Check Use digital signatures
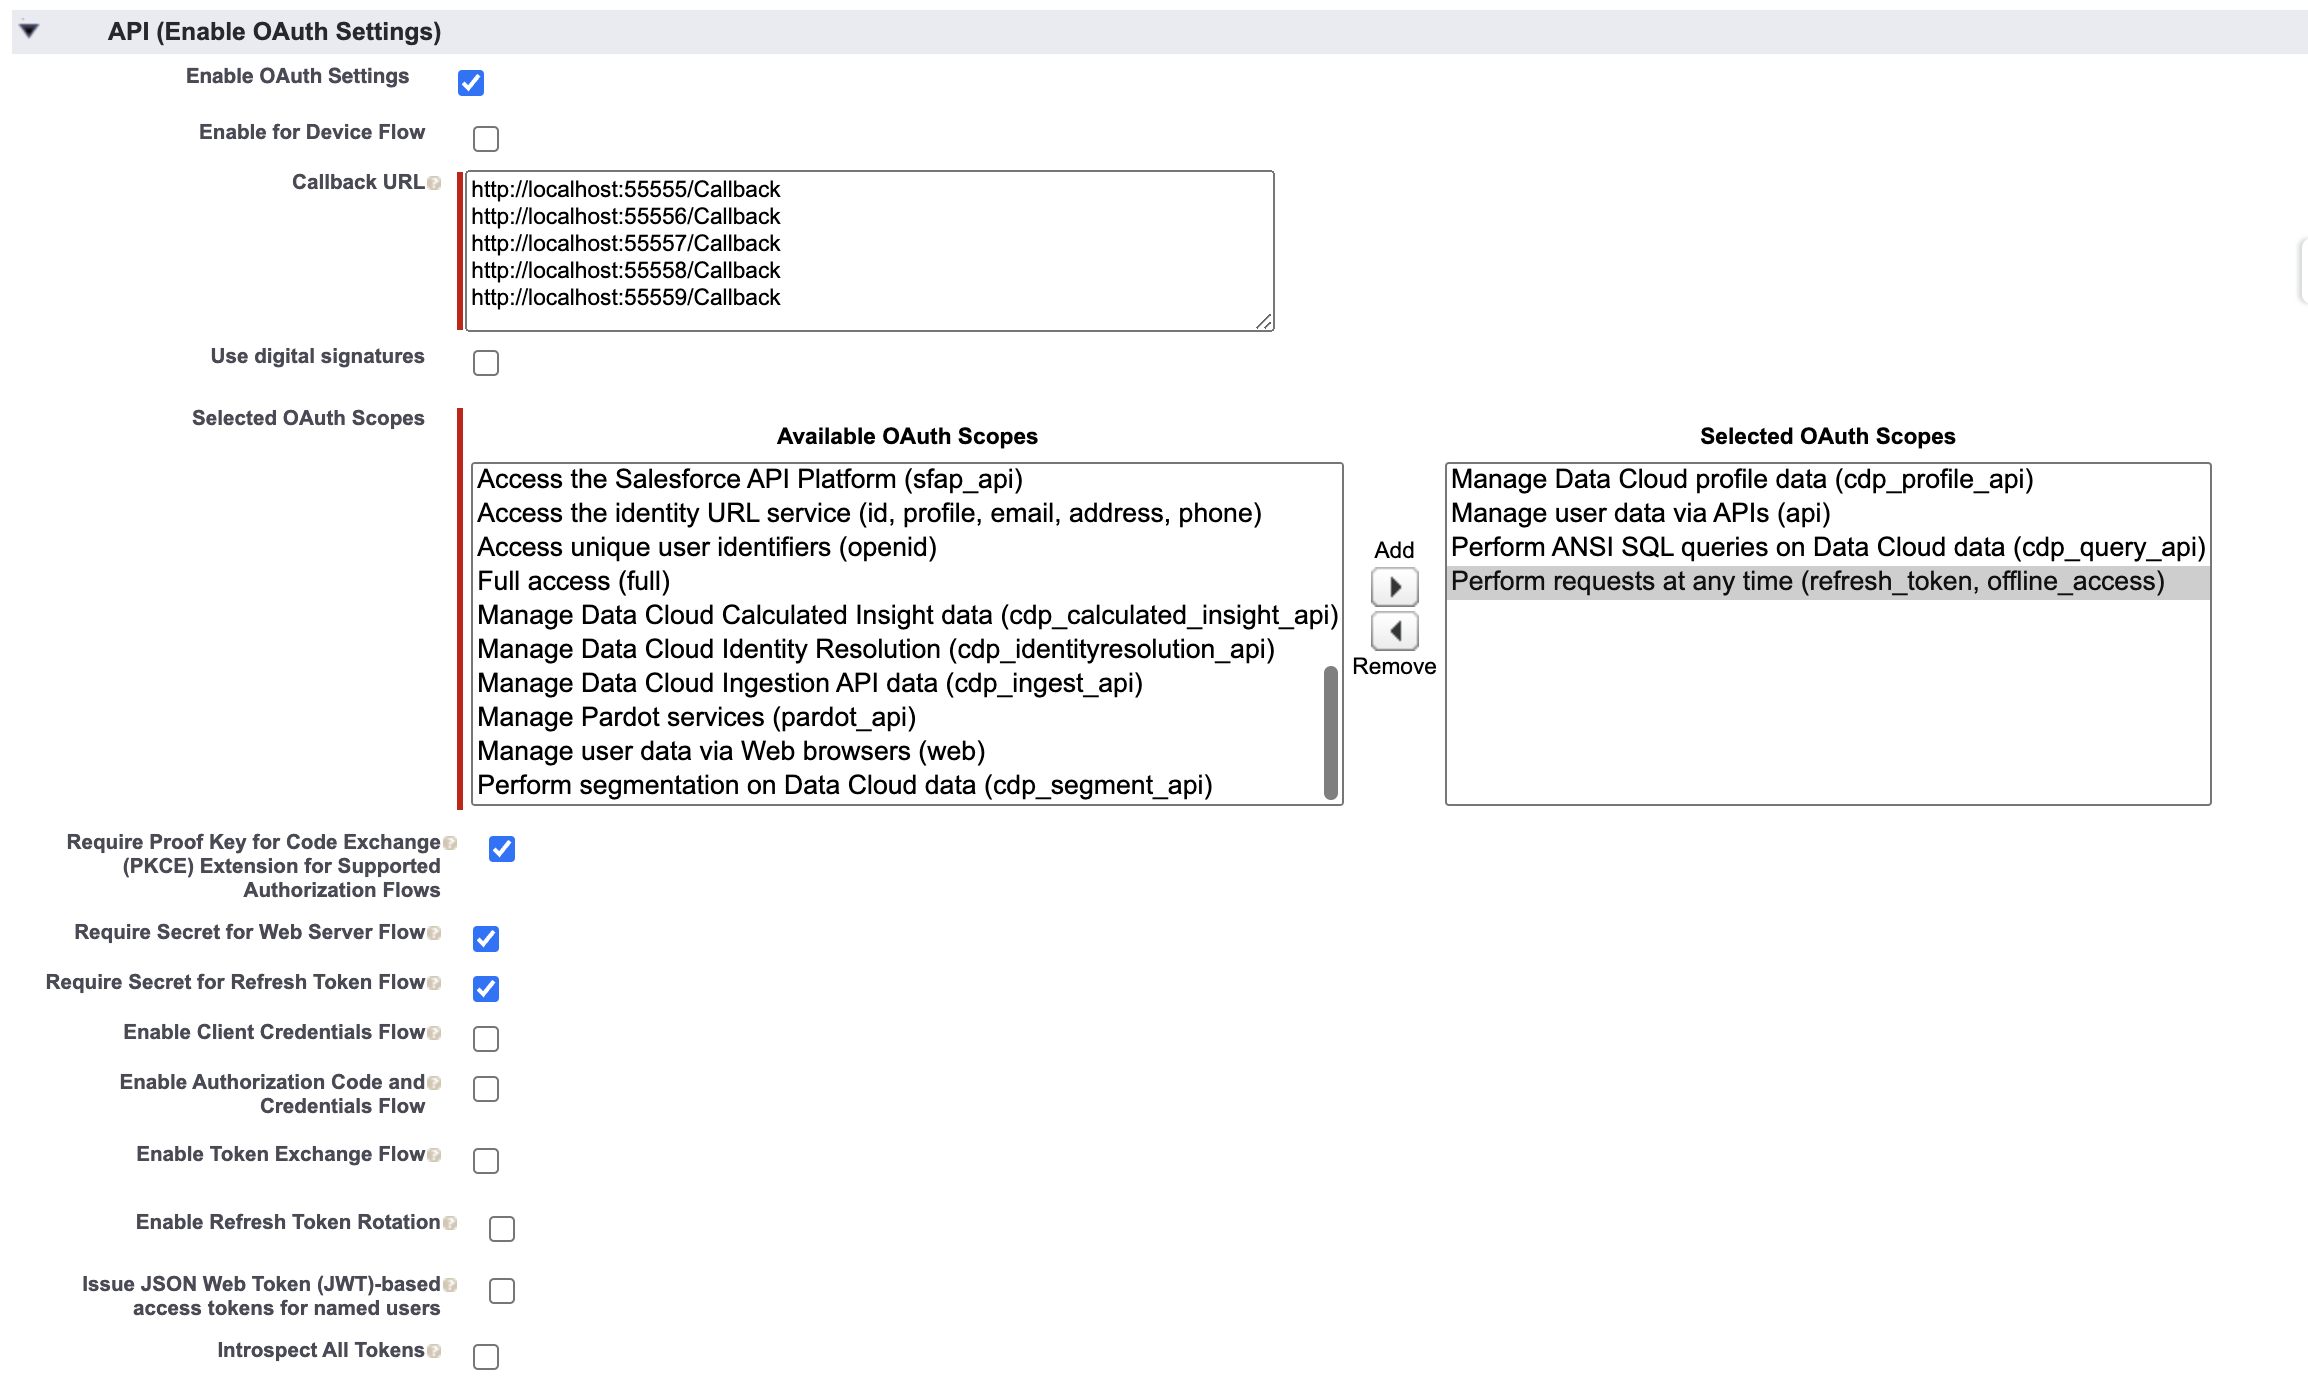 click(486, 363)
